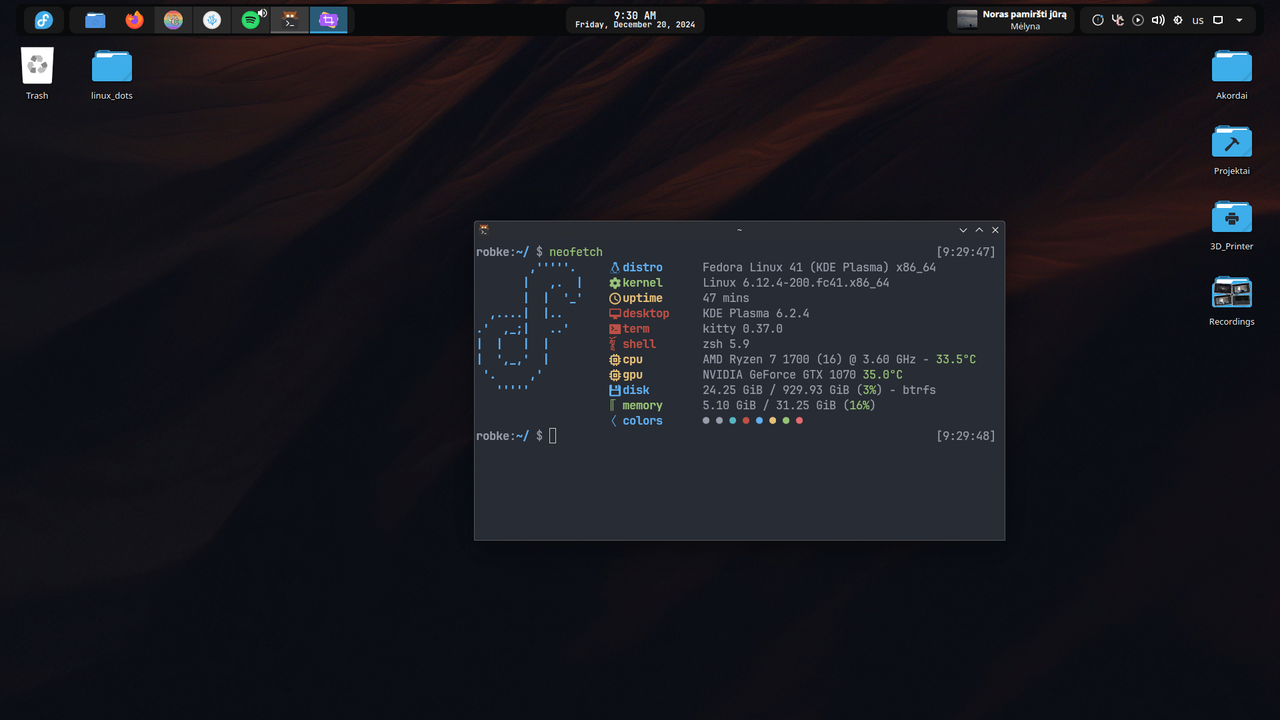1280x720 pixels.
Task: Click the display configuration tray icon
Action: click(x=1218, y=20)
